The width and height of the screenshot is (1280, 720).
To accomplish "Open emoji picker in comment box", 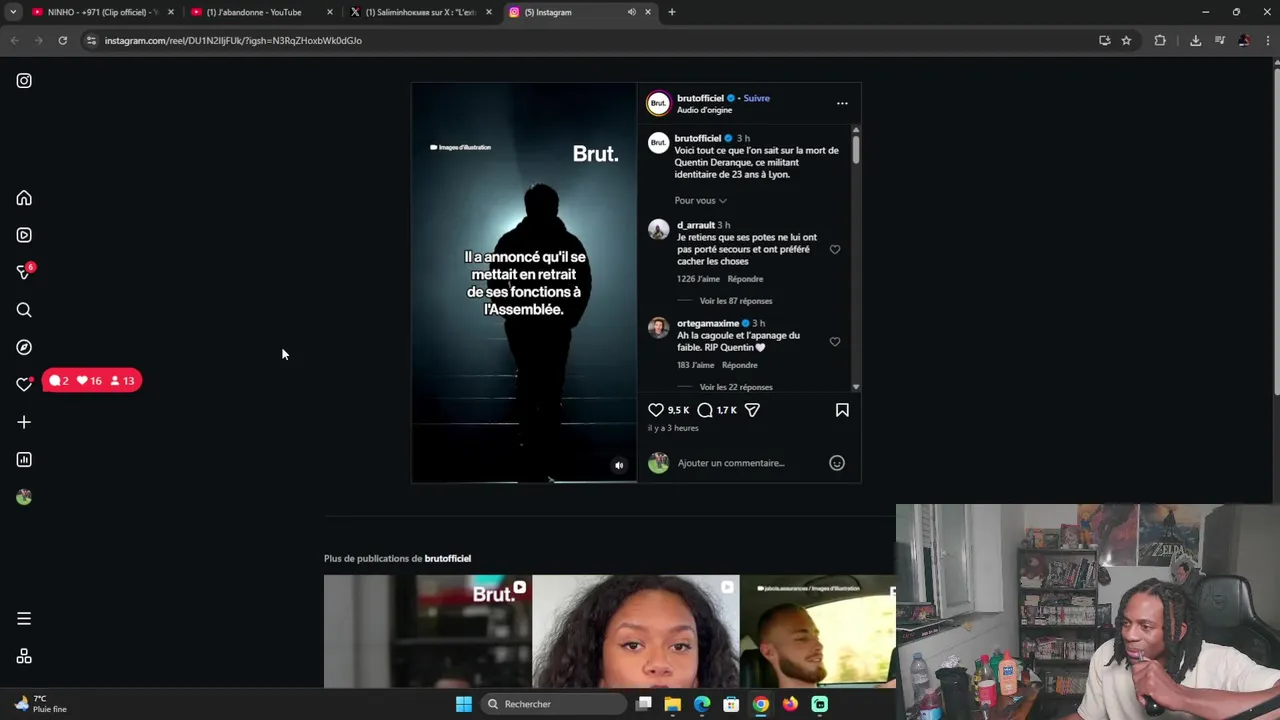I will pyautogui.click(x=837, y=463).
